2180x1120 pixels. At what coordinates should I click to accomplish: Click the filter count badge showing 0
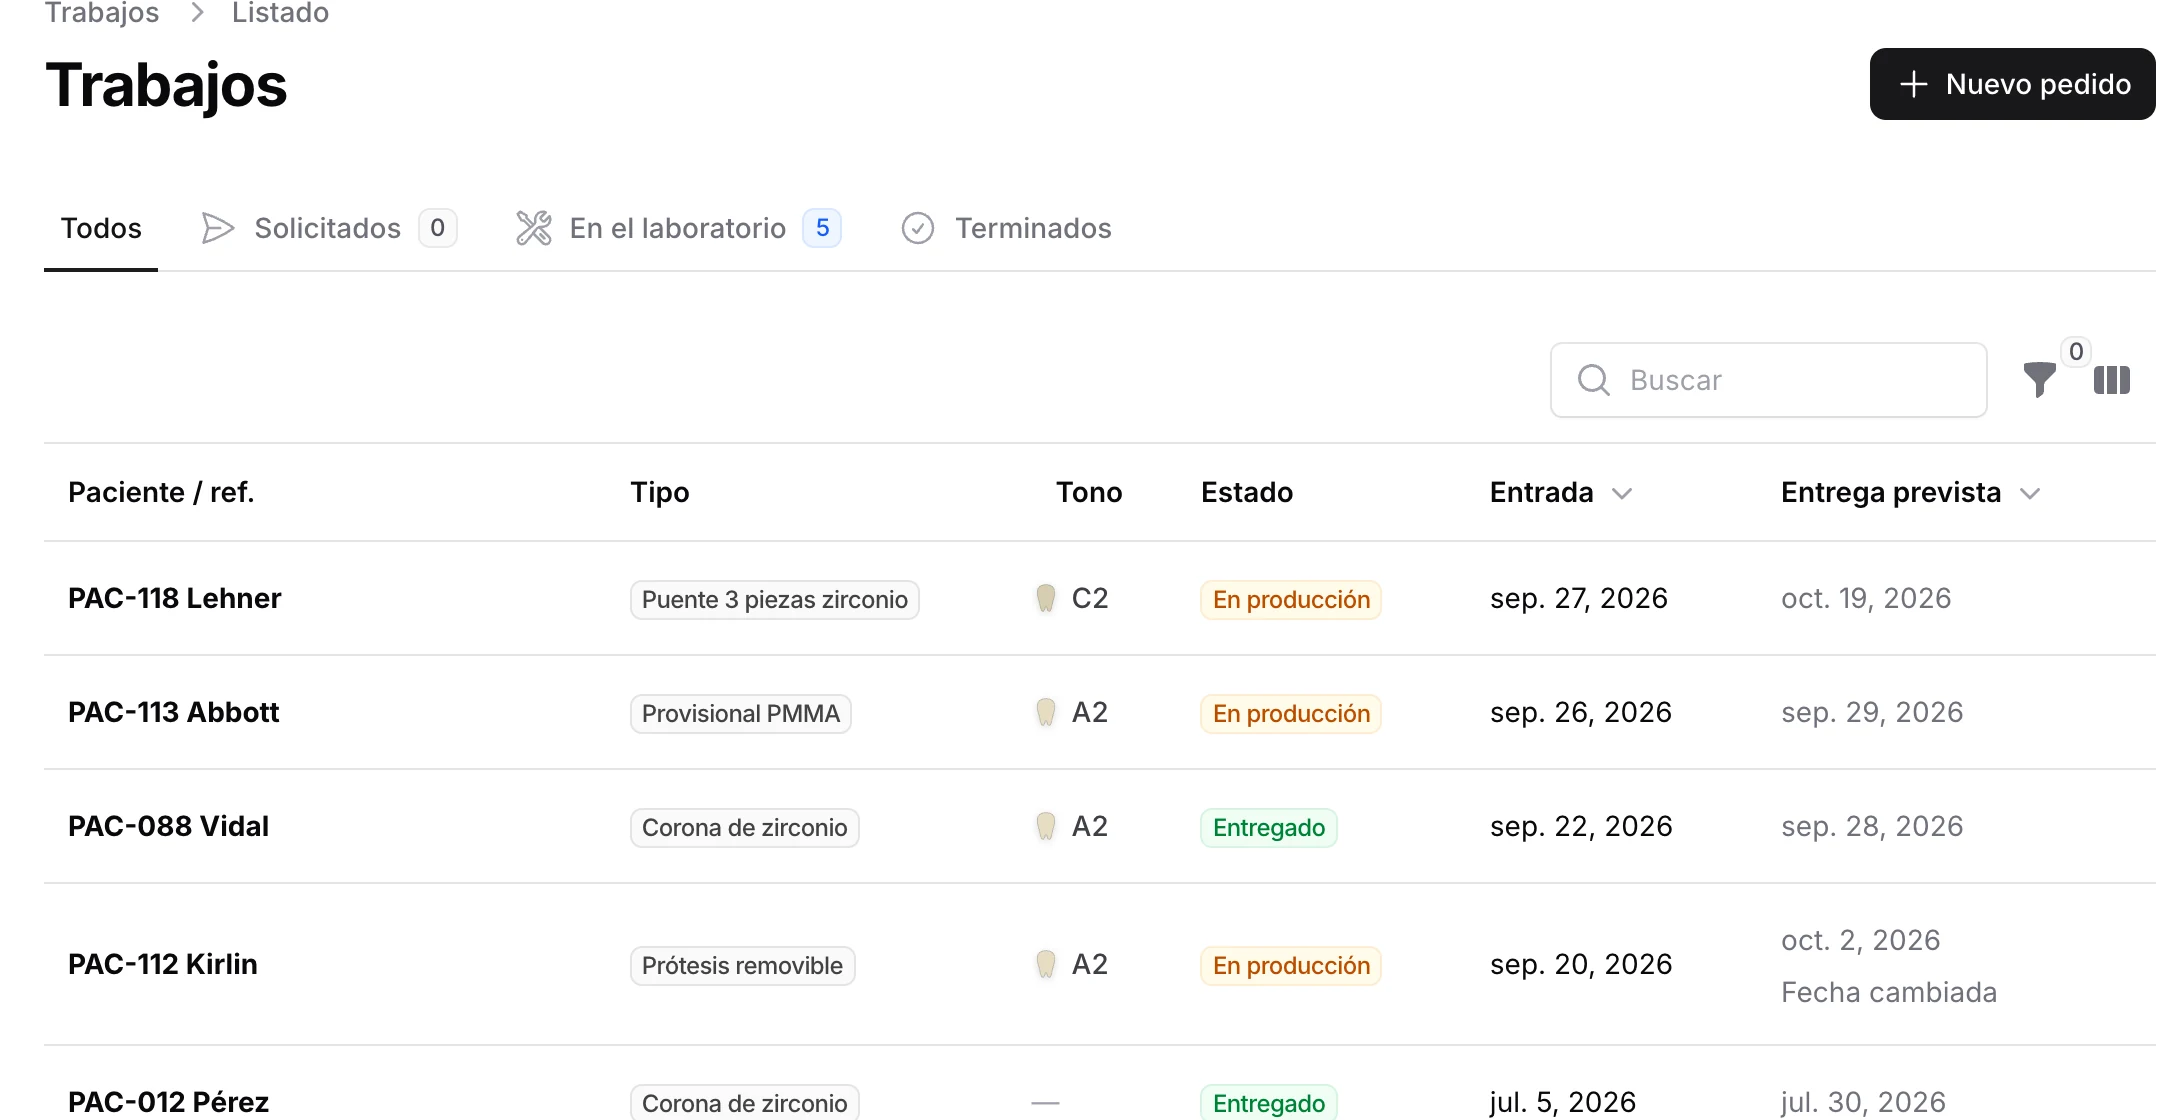tap(2076, 352)
